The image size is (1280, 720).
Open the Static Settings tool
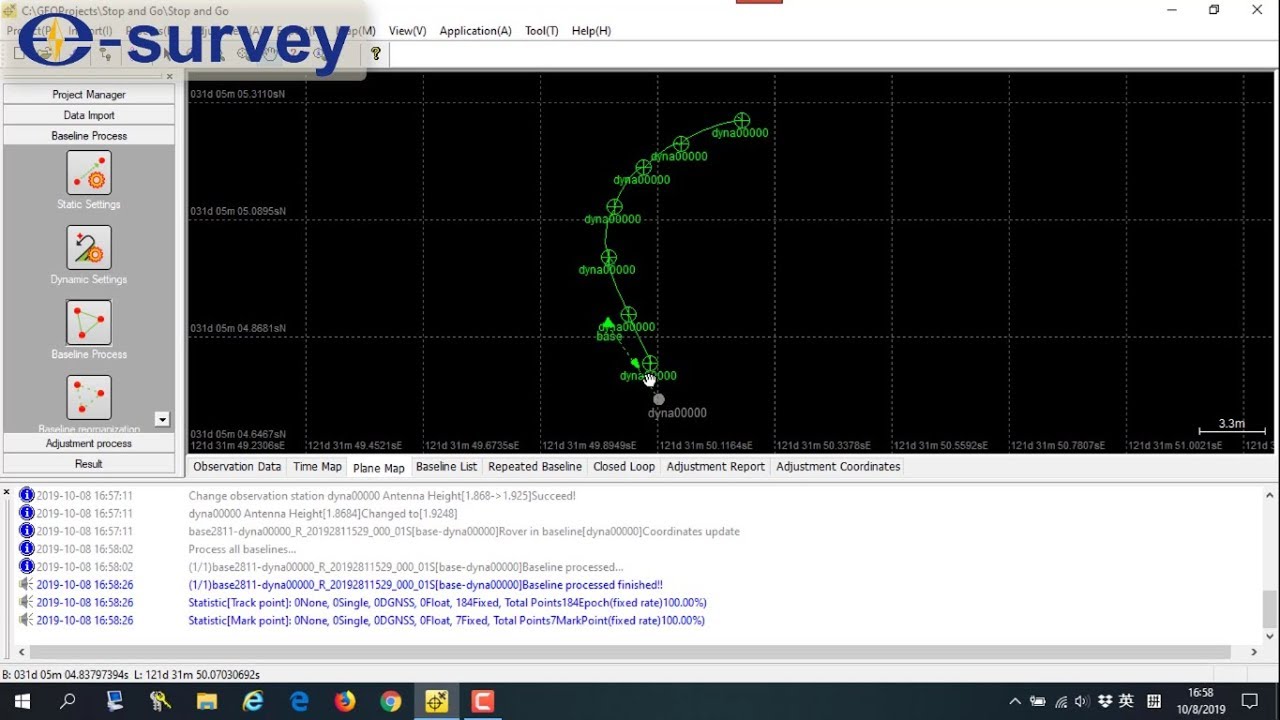coord(89,172)
